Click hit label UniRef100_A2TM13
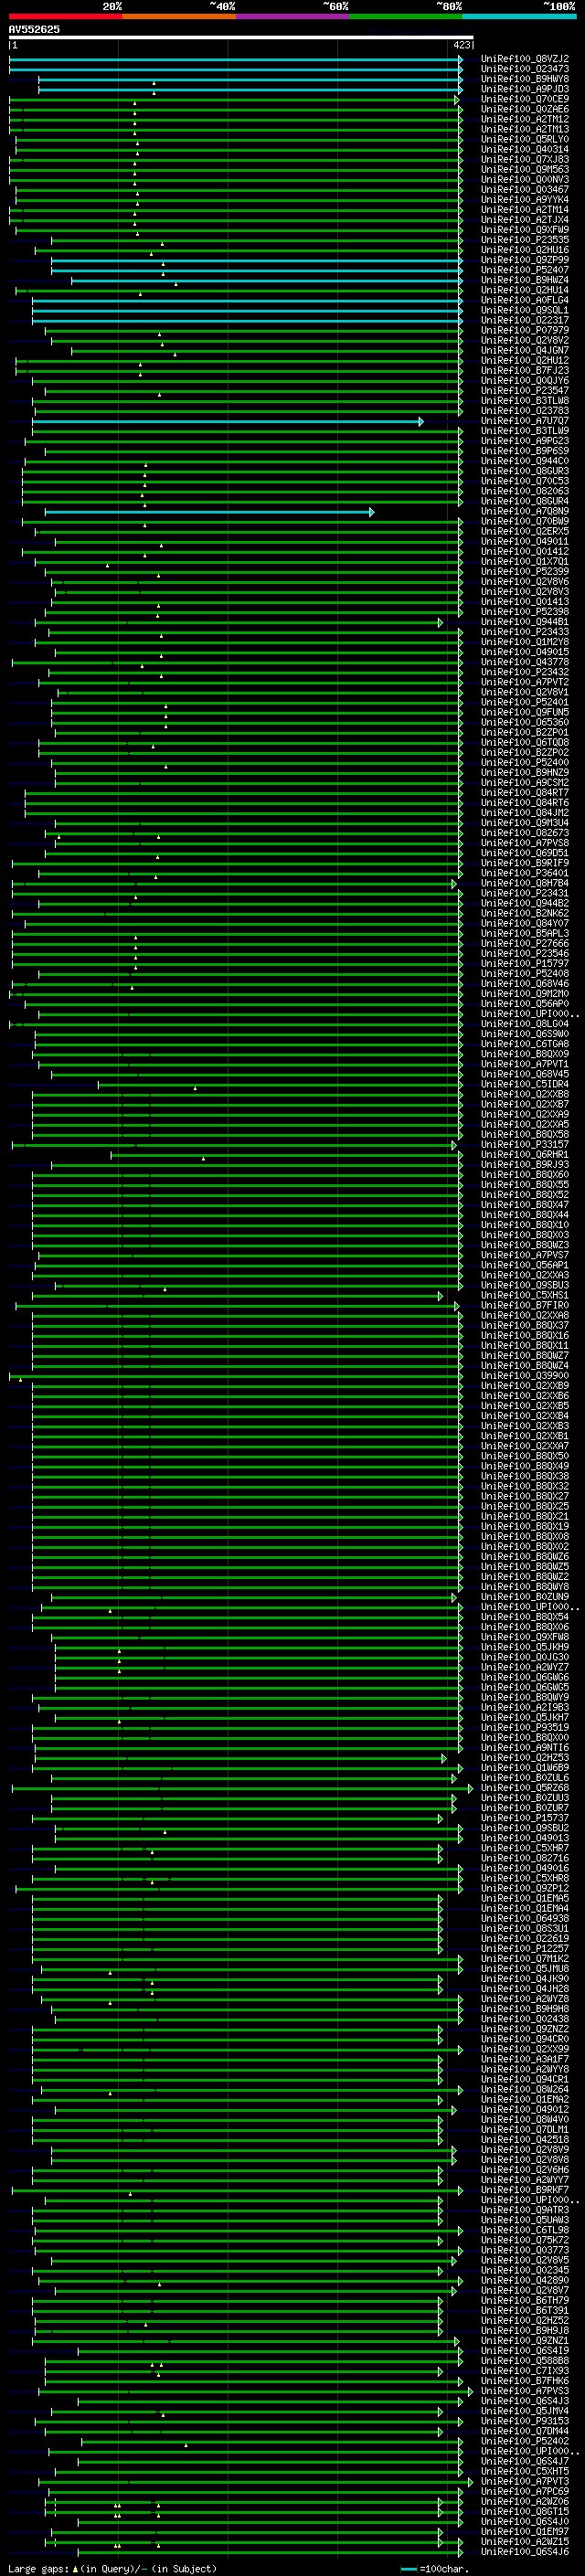585x2576 pixels. [524, 129]
